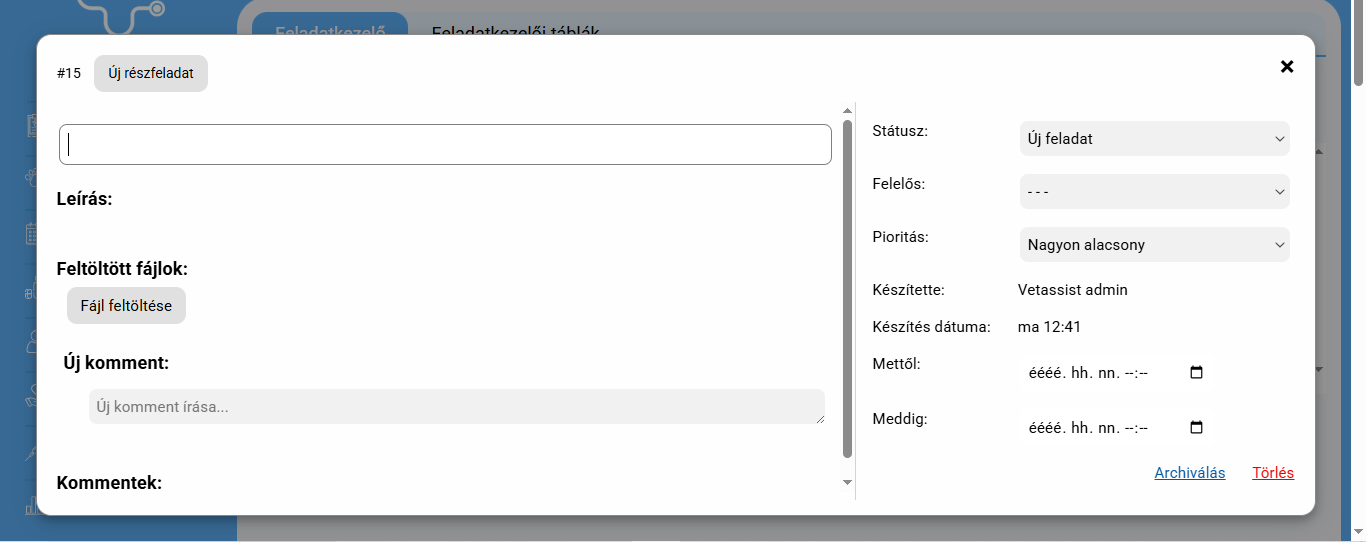This screenshot has height=542, width=1366.
Task: Click the resize handle of the comment box
Action: coord(820,419)
